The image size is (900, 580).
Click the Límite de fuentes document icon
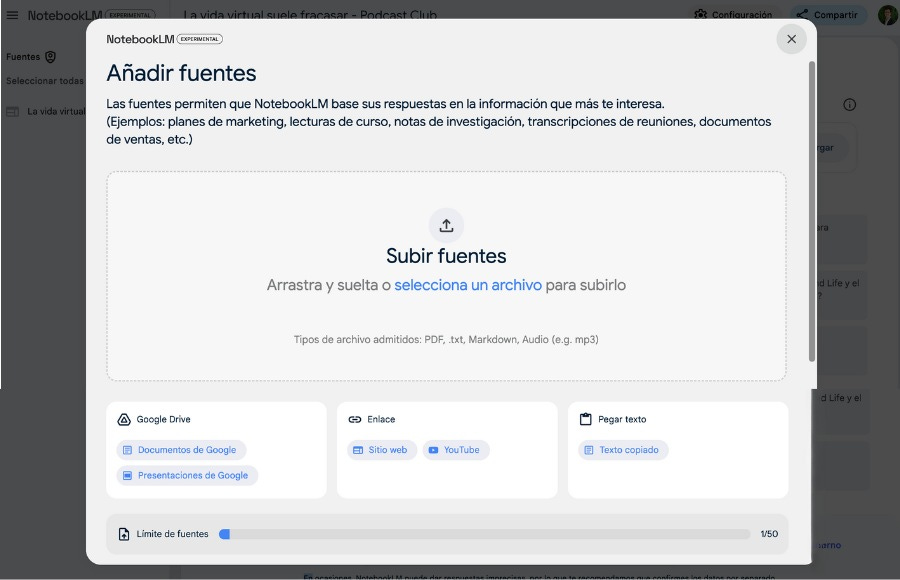pos(124,534)
